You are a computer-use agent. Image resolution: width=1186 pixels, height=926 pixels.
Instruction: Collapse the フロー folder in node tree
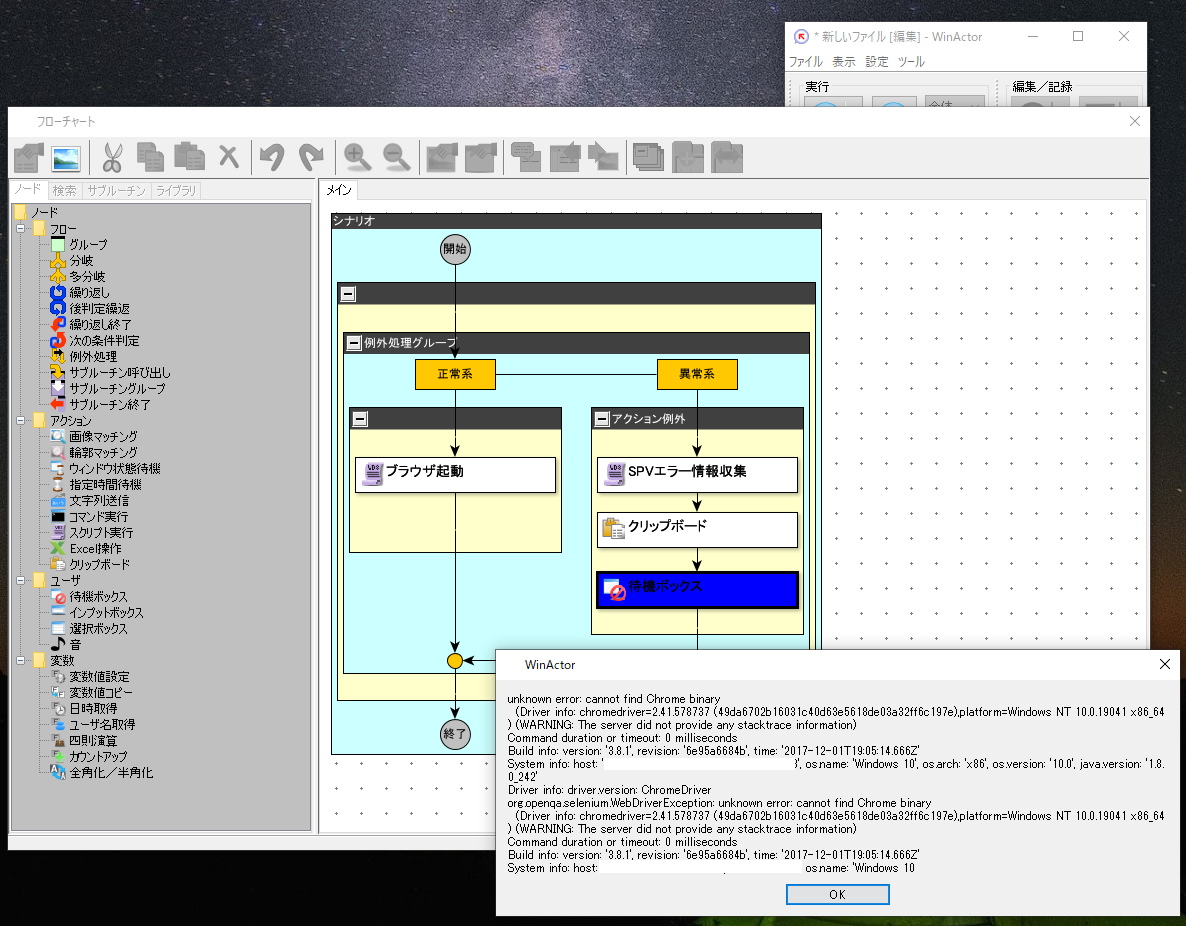point(20,228)
